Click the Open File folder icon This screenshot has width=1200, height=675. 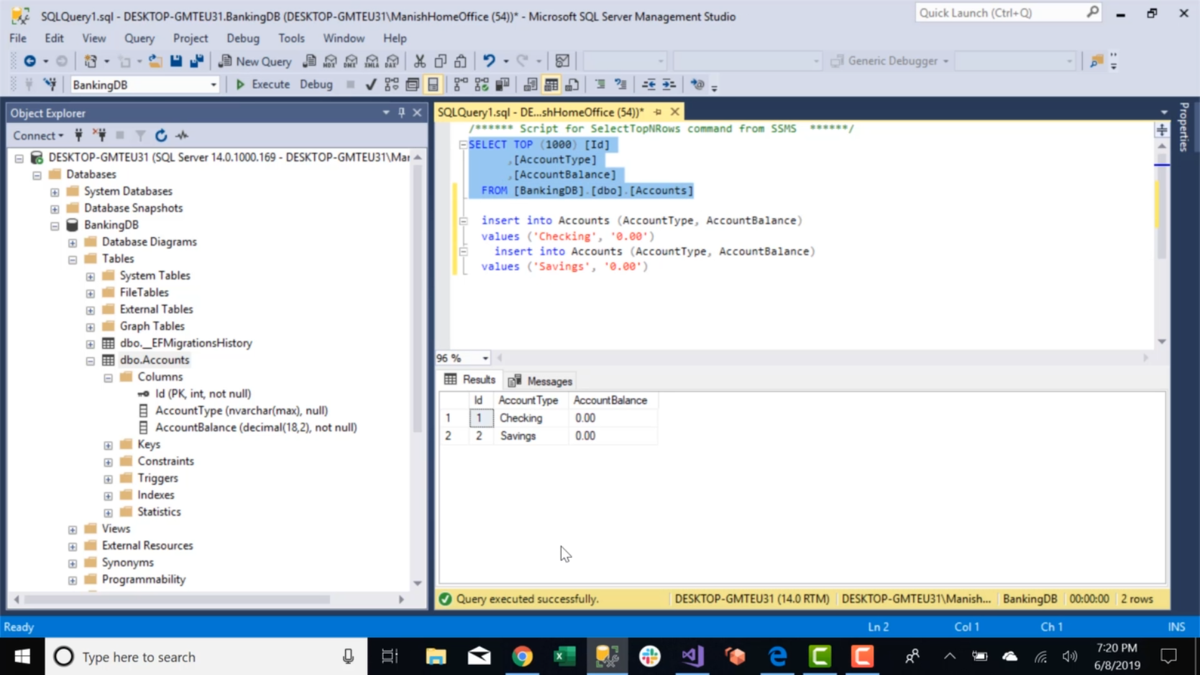click(x=155, y=61)
